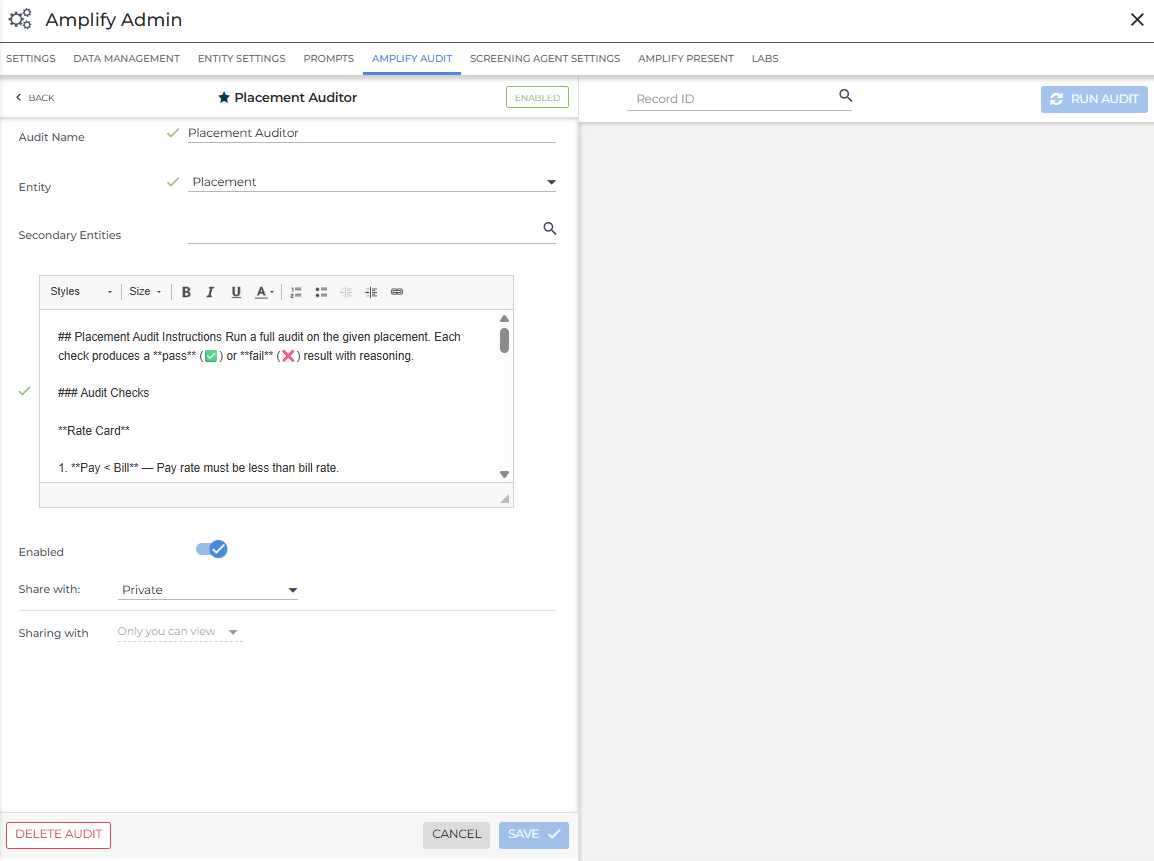This screenshot has width=1154, height=861.
Task: Insert a numbered list
Action: point(296,292)
